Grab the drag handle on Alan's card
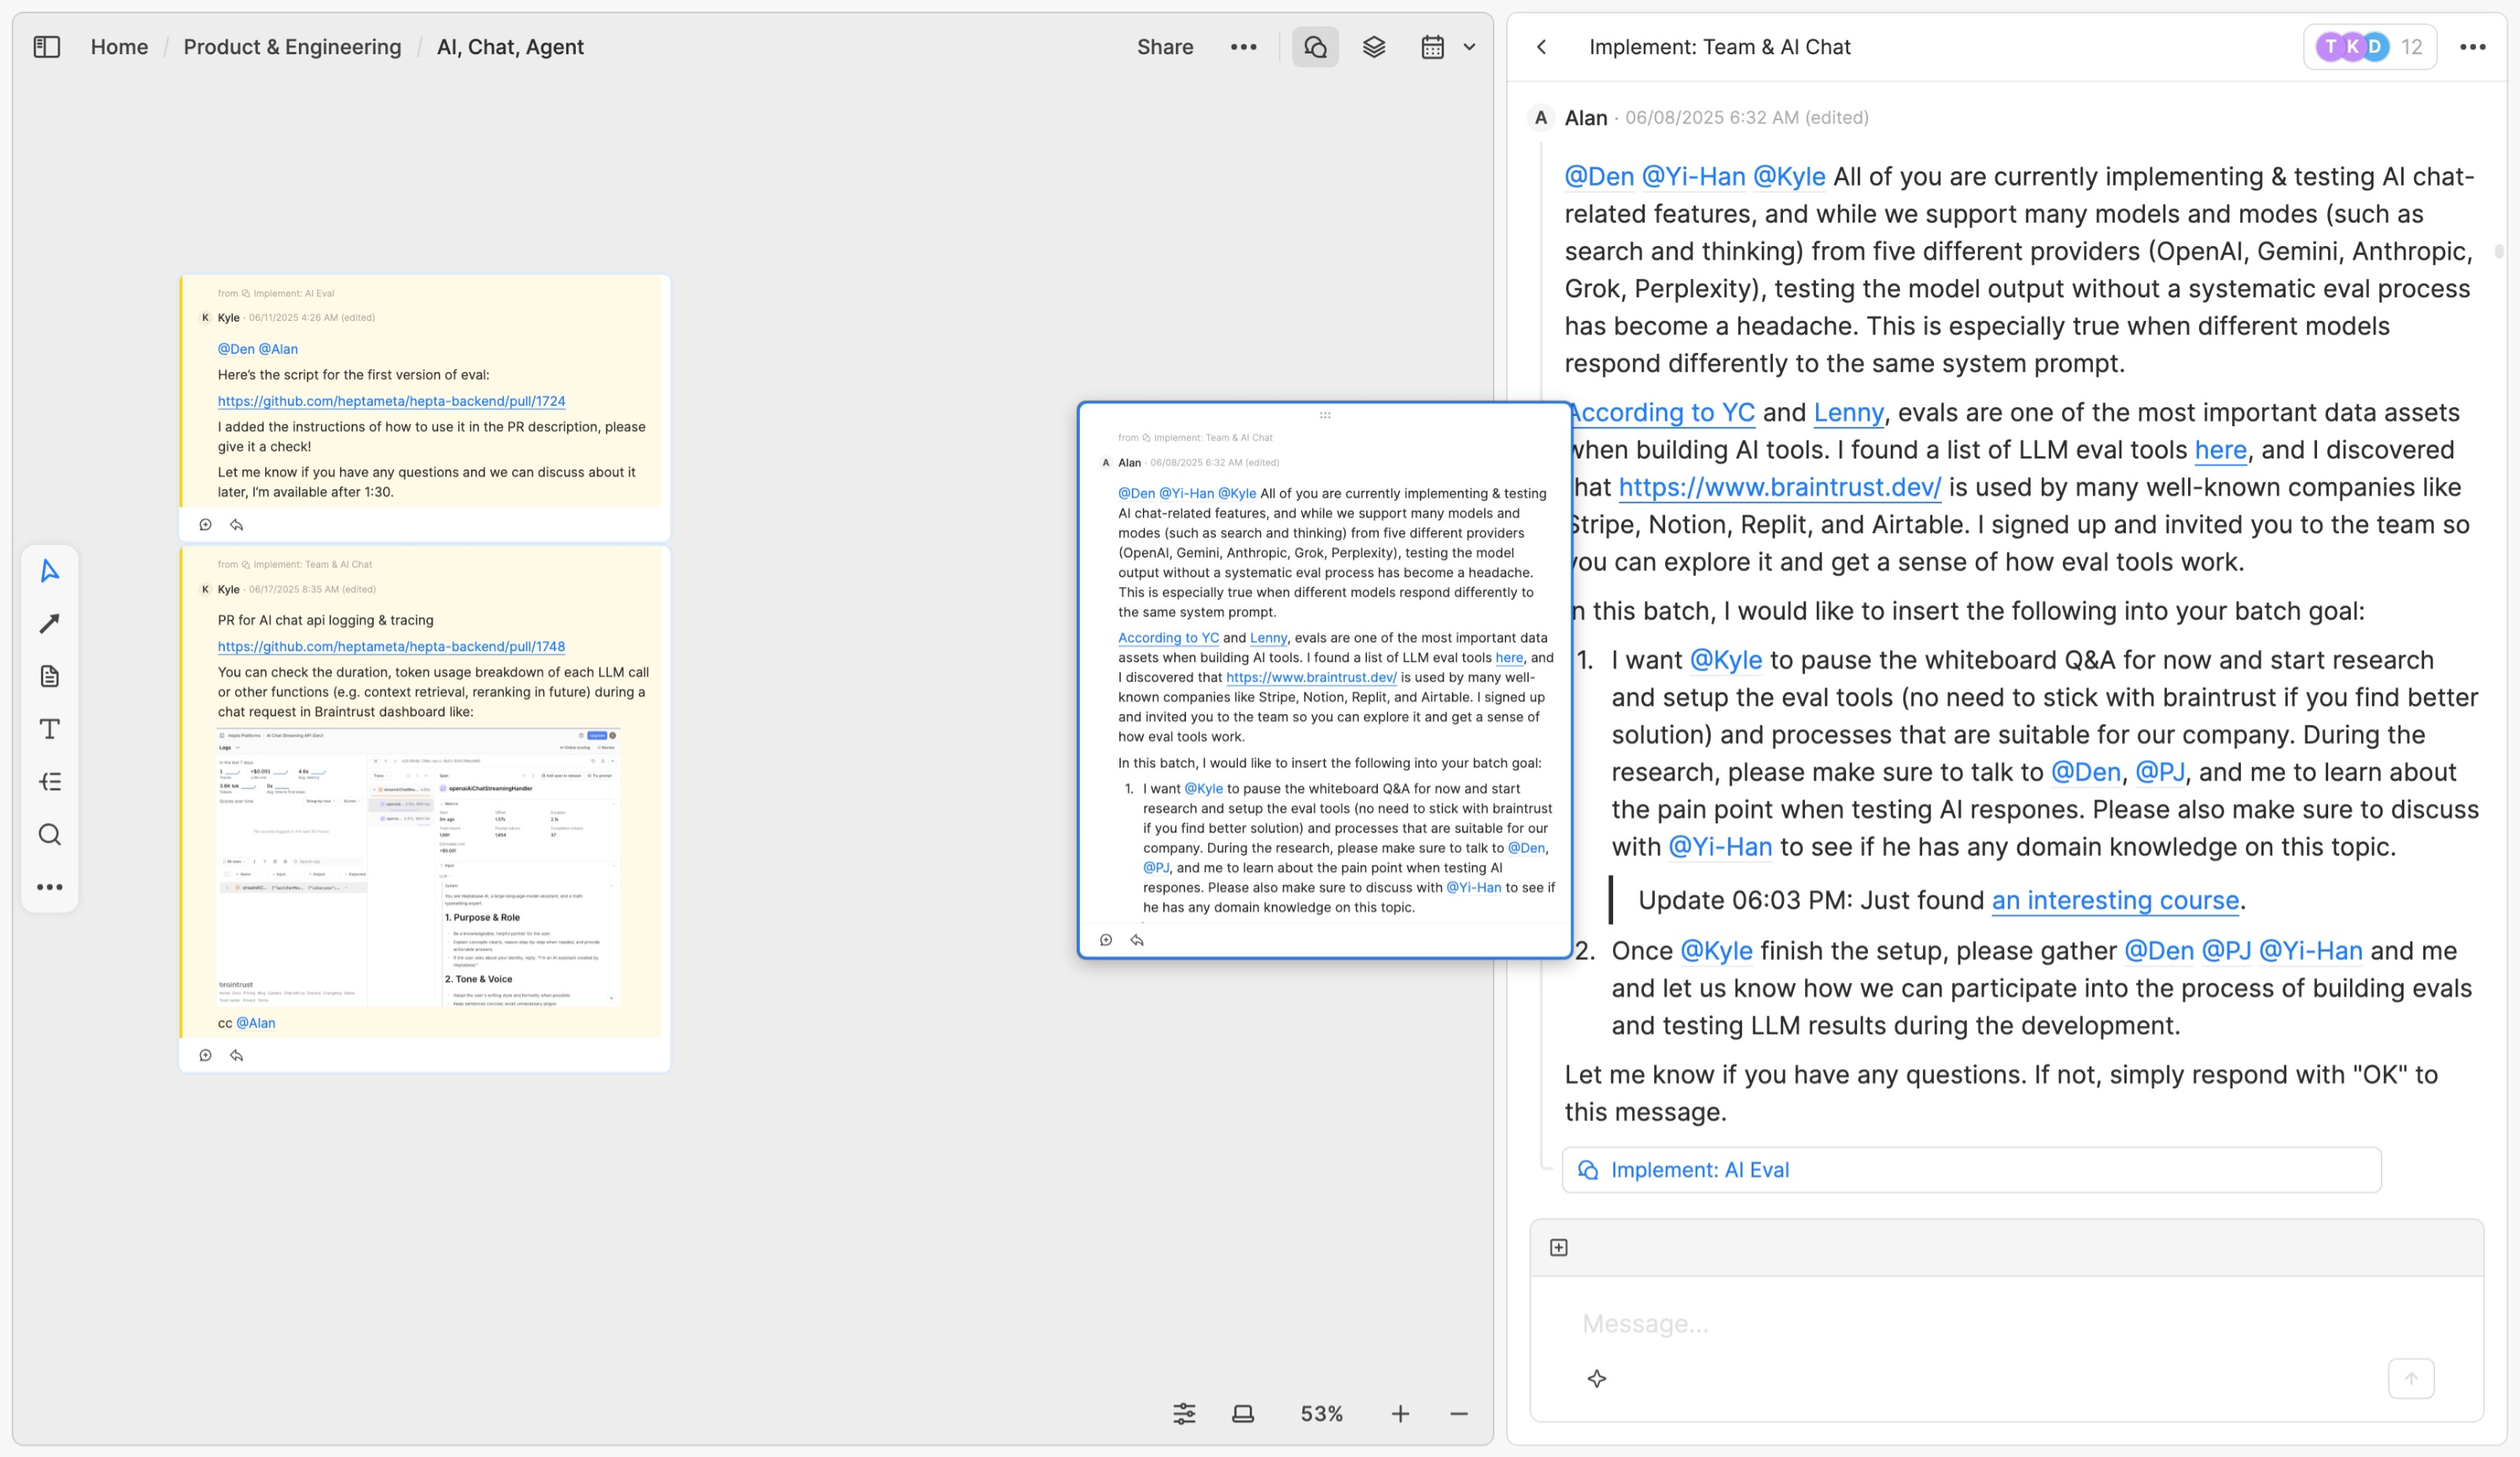 point(1325,415)
